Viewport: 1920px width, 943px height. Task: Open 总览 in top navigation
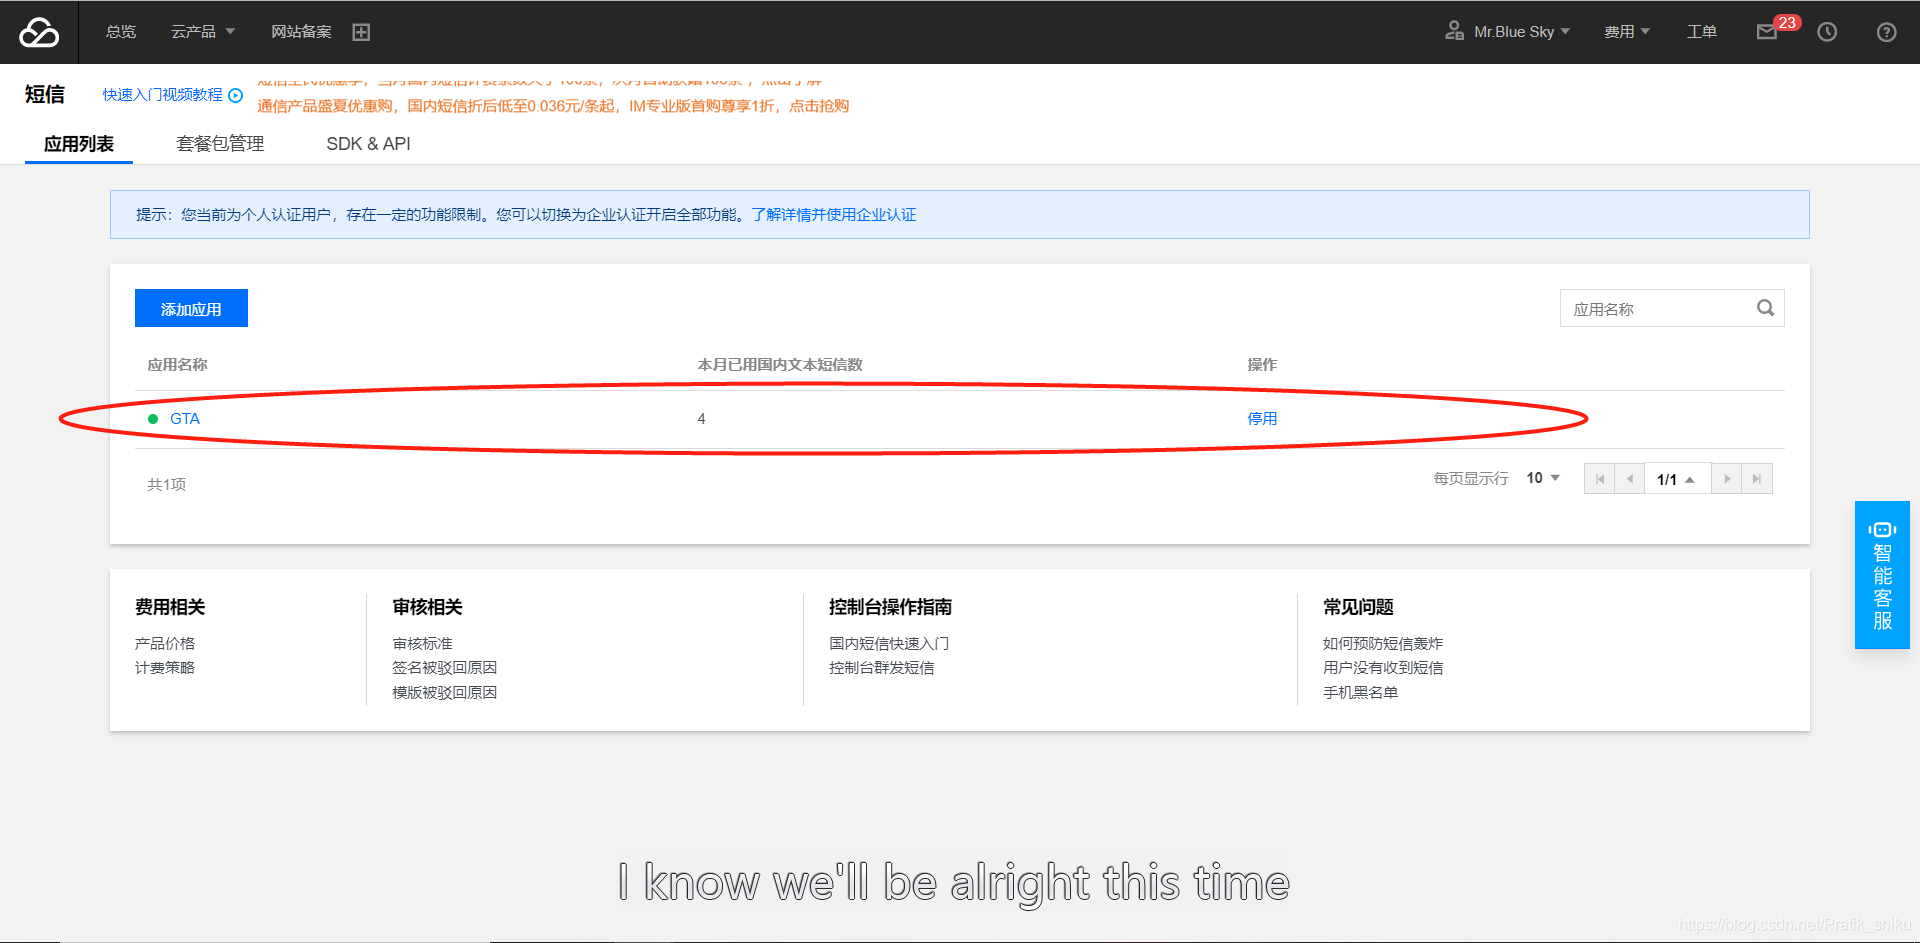[x=121, y=32]
